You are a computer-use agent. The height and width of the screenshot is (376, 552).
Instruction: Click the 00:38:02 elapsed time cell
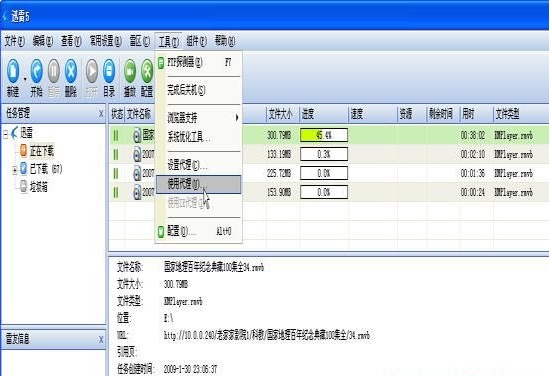pyautogui.click(x=472, y=136)
